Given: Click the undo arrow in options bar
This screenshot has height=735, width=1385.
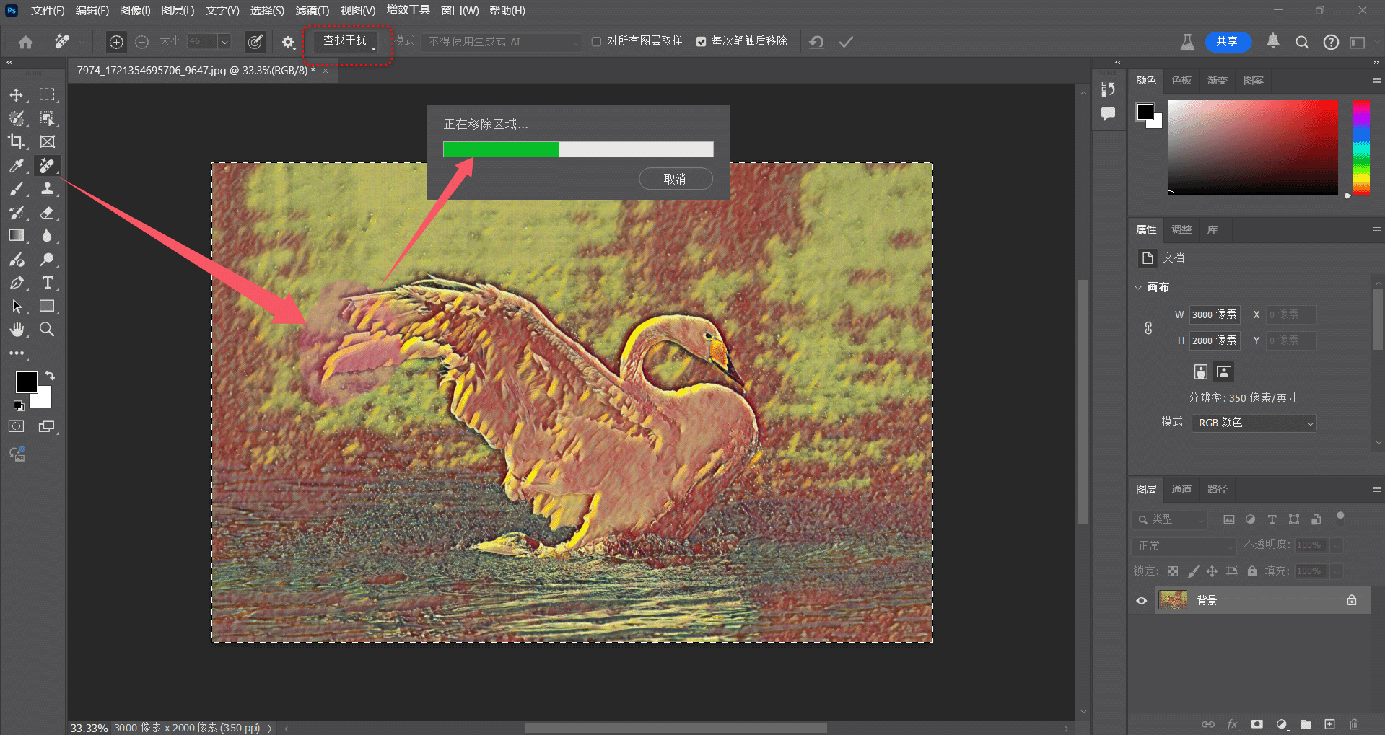Looking at the screenshot, I should (x=816, y=42).
